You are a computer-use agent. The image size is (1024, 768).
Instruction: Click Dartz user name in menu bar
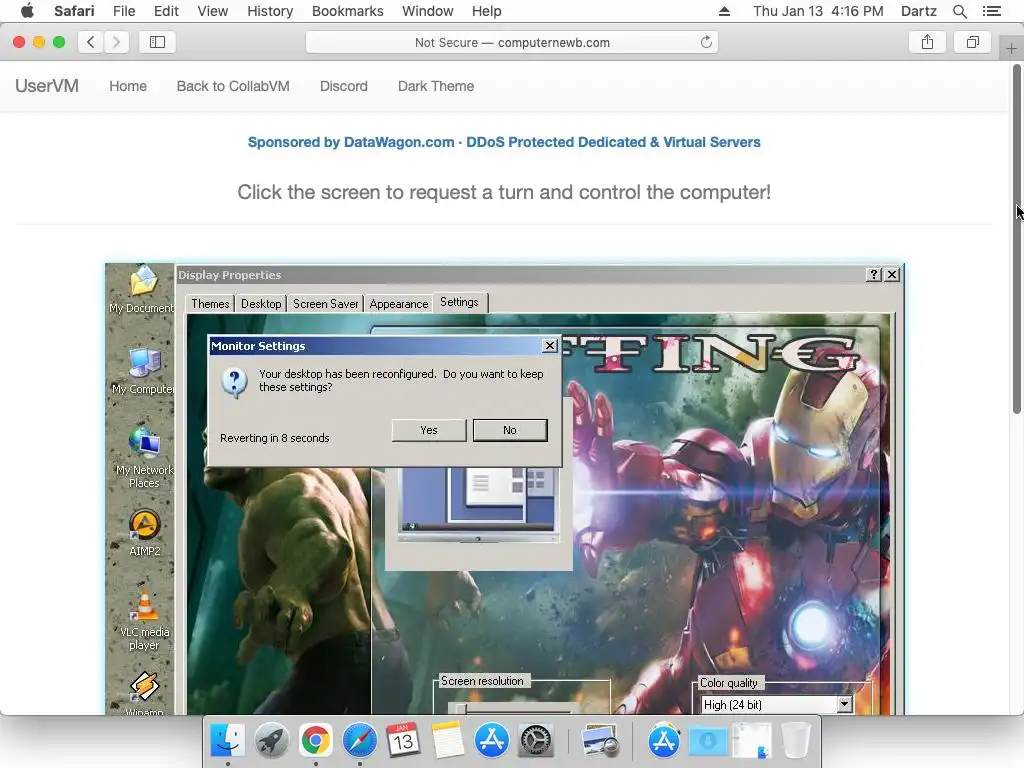[x=918, y=11]
